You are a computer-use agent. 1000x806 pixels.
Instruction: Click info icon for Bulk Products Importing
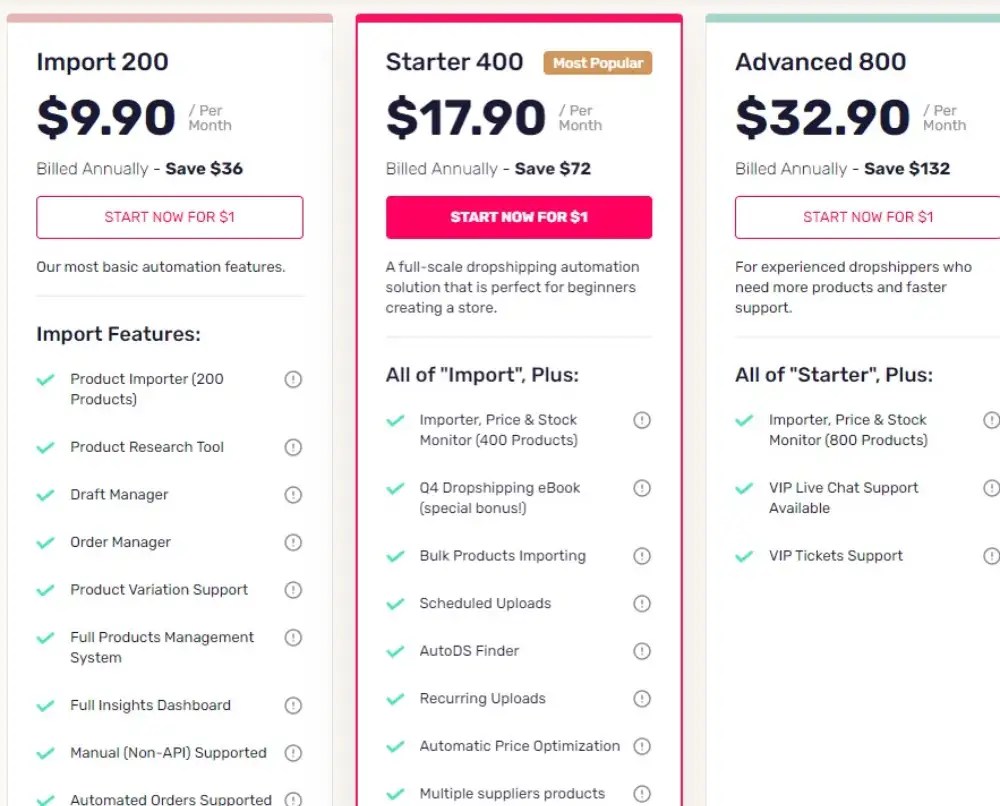642,556
